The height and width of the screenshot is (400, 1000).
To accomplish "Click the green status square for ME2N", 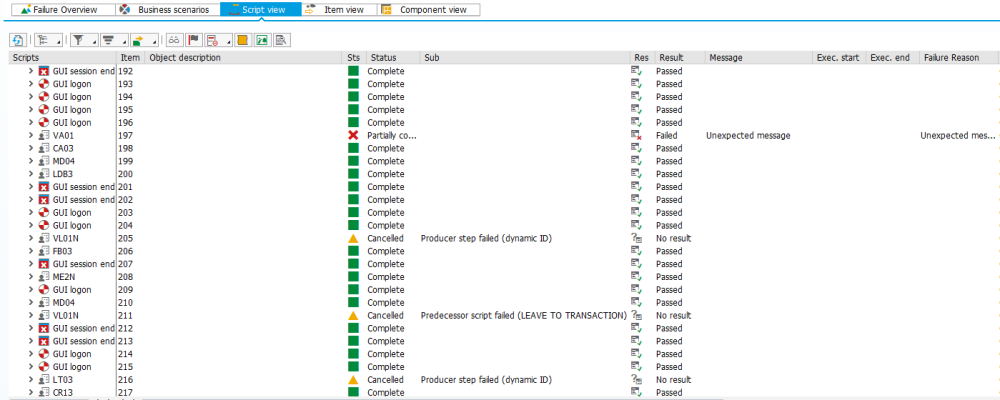I will point(353,277).
